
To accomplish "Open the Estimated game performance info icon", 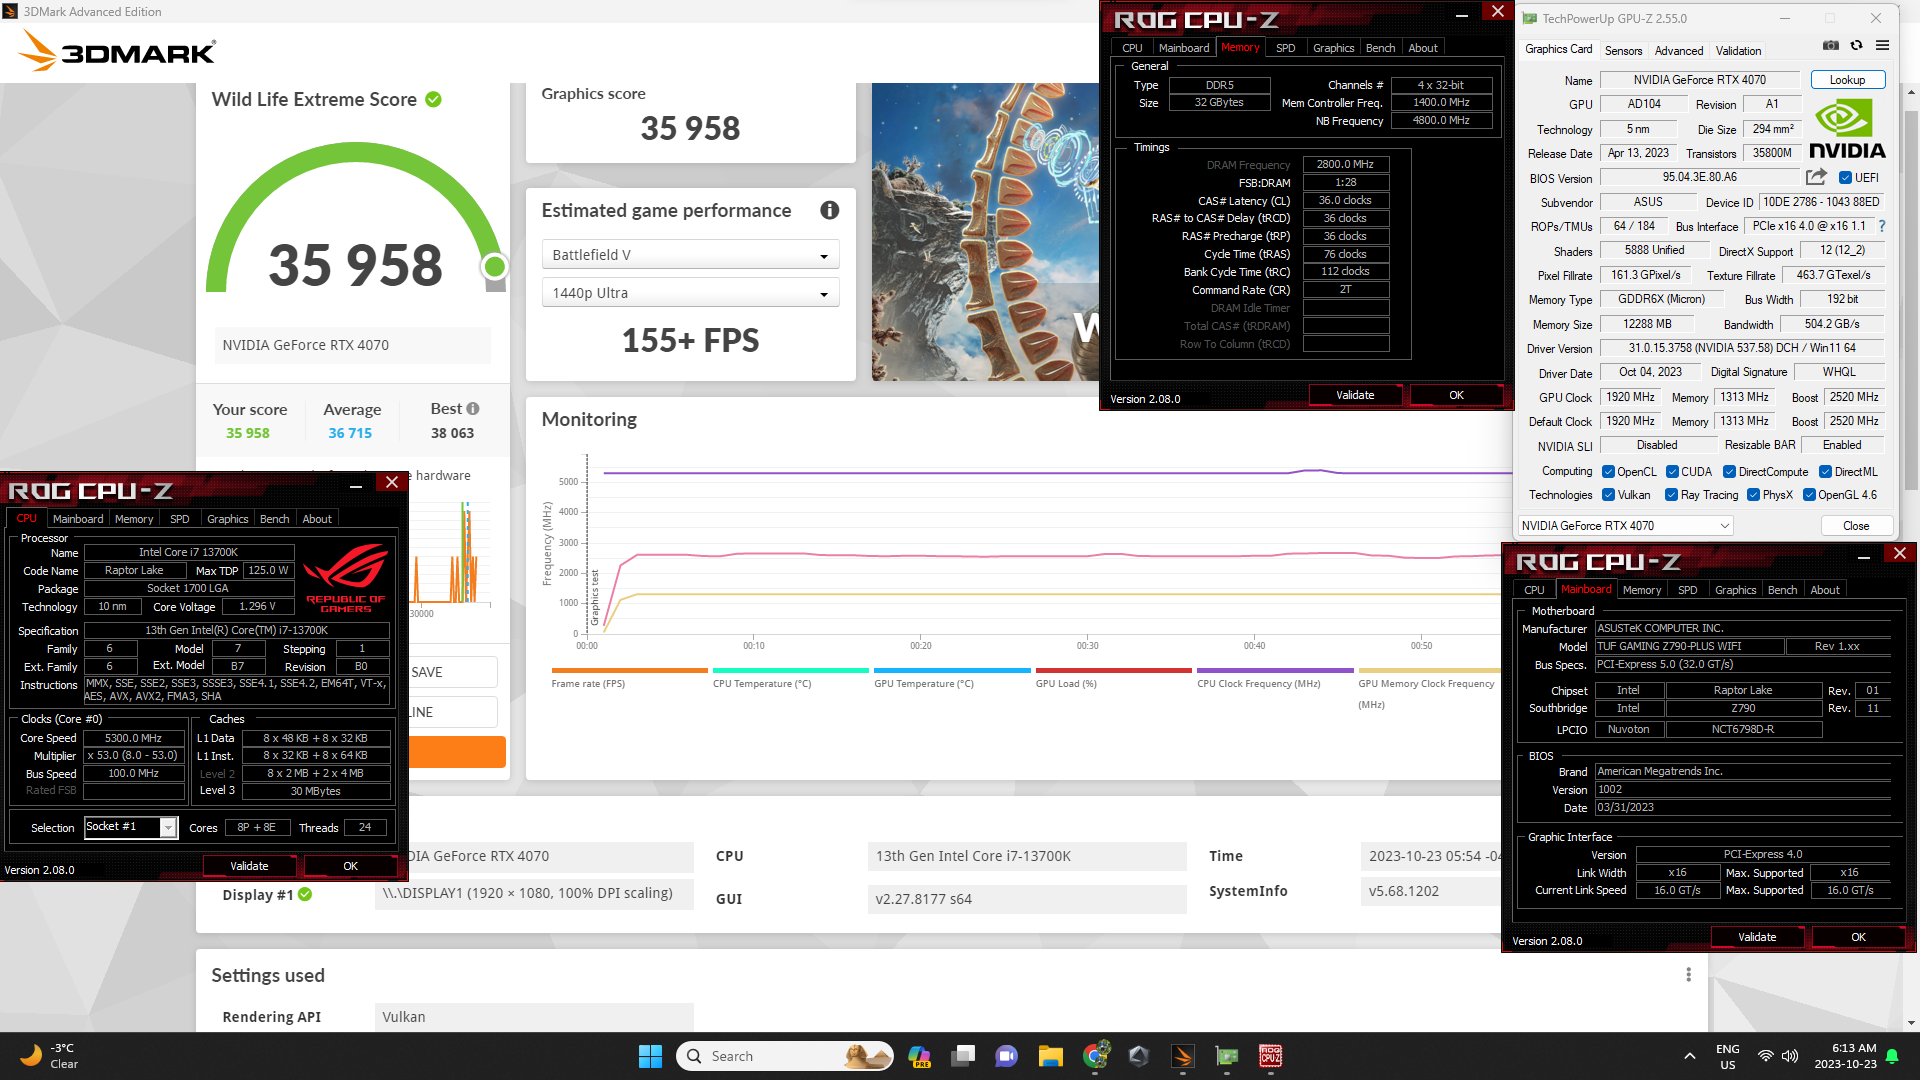I will (830, 210).
